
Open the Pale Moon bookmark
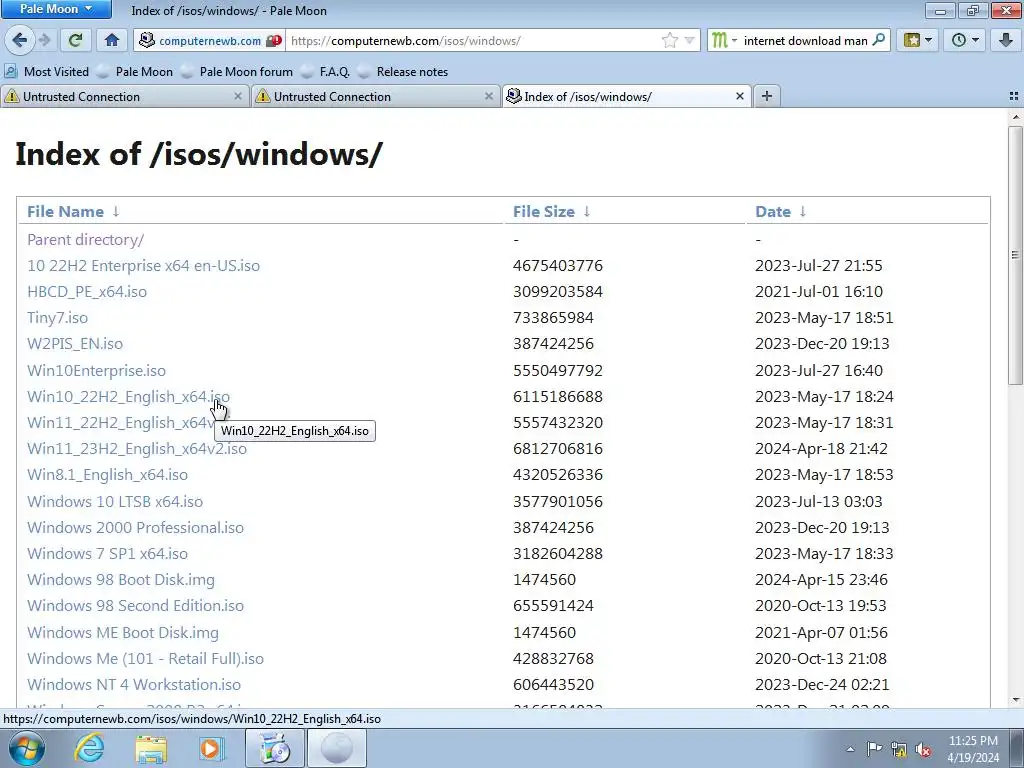click(135, 72)
